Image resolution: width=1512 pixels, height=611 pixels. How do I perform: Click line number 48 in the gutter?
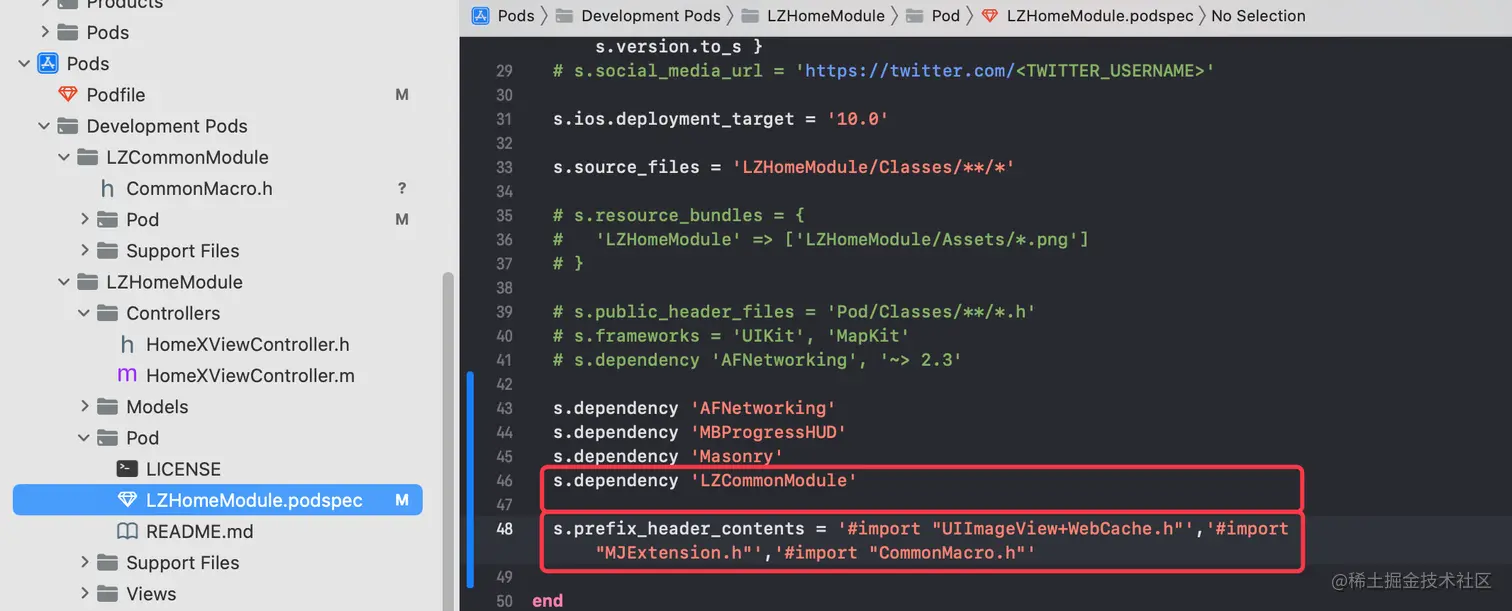pyautogui.click(x=504, y=528)
